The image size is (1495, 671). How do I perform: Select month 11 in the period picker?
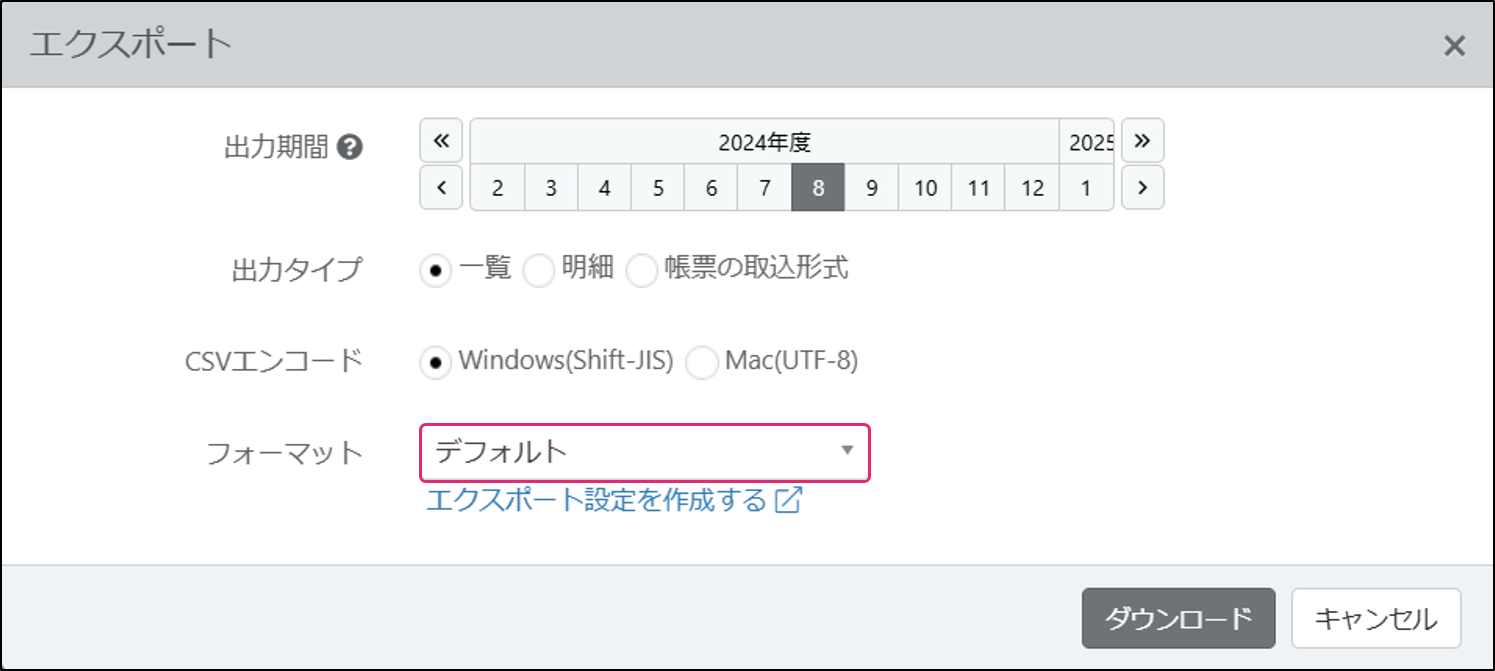click(979, 188)
